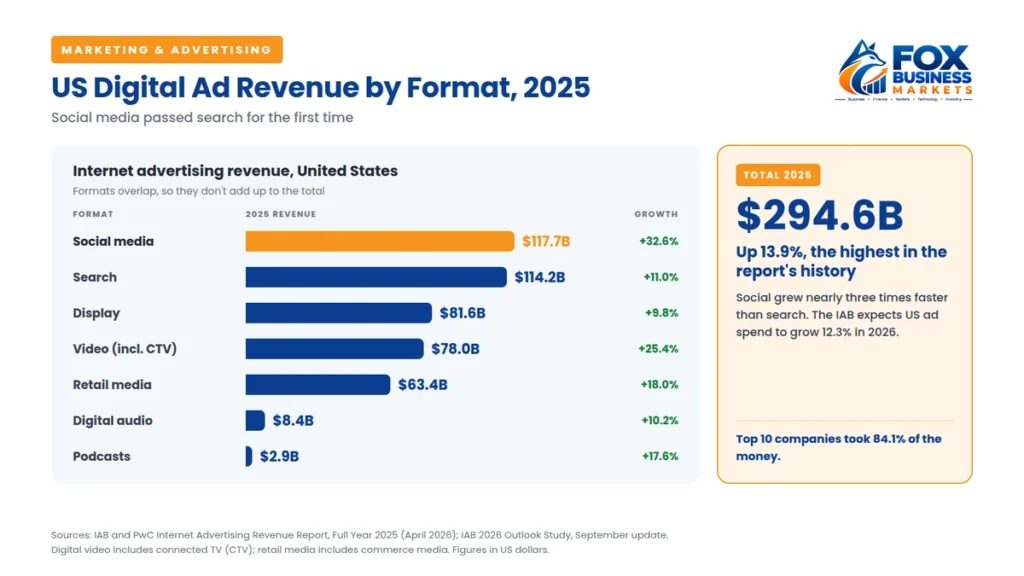This screenshot has width=1024, height=576.
Task: Click the $63.4B value
Action: [x=423, y=385]
